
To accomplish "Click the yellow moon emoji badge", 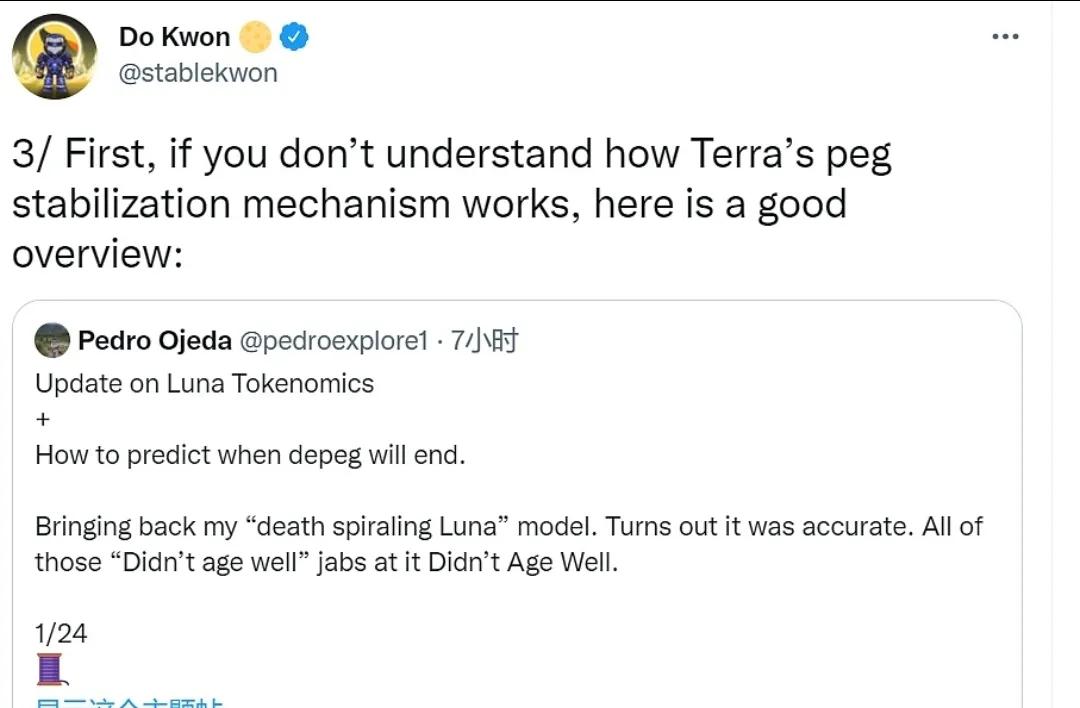I will (x=255, y=37).
